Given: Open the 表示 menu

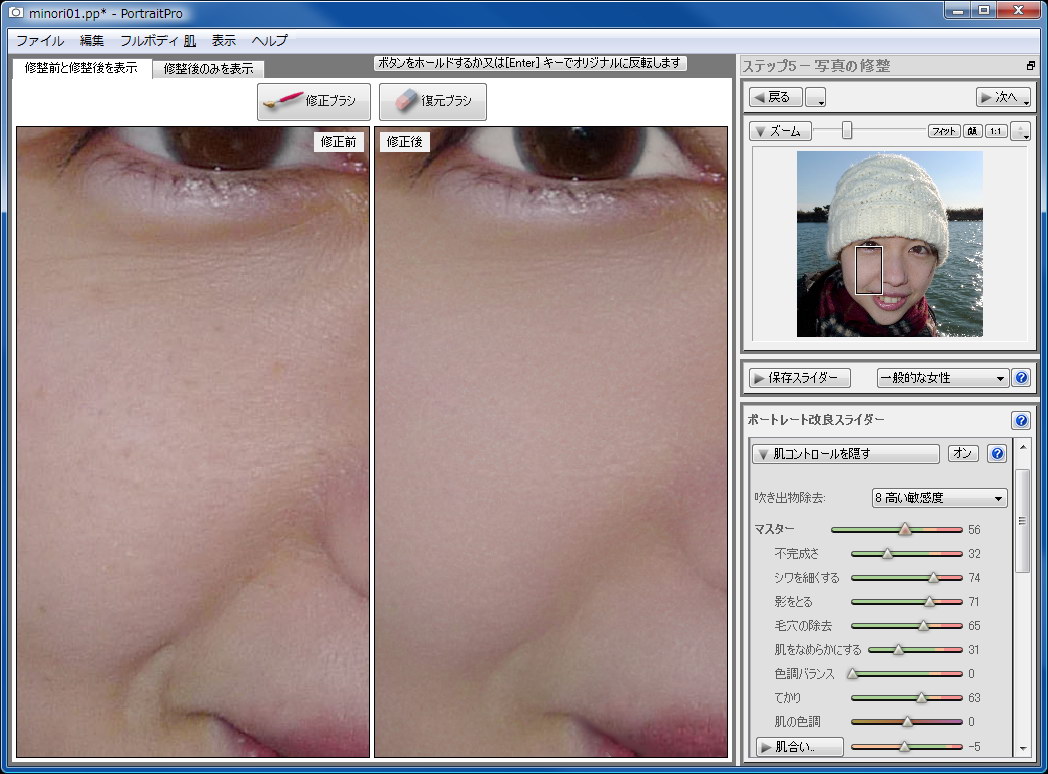Looking at the screenshot, I should coord(223,41).
